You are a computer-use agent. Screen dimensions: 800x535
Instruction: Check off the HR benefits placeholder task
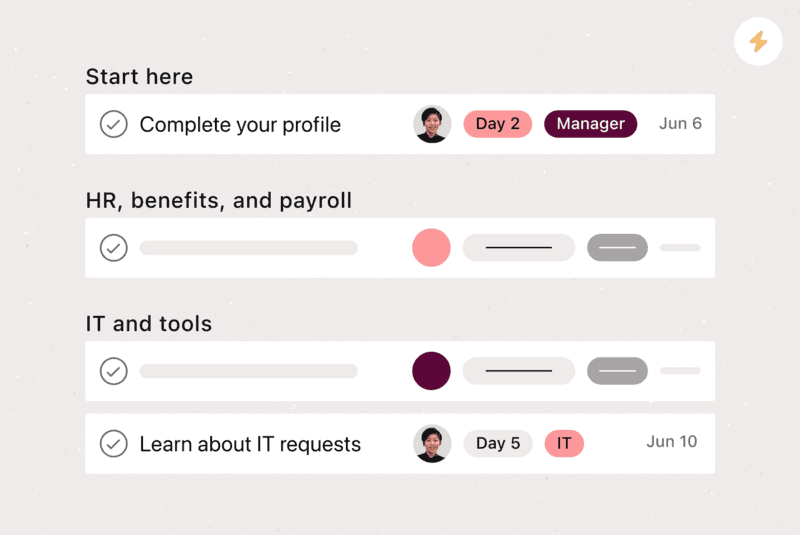(113, 248)
